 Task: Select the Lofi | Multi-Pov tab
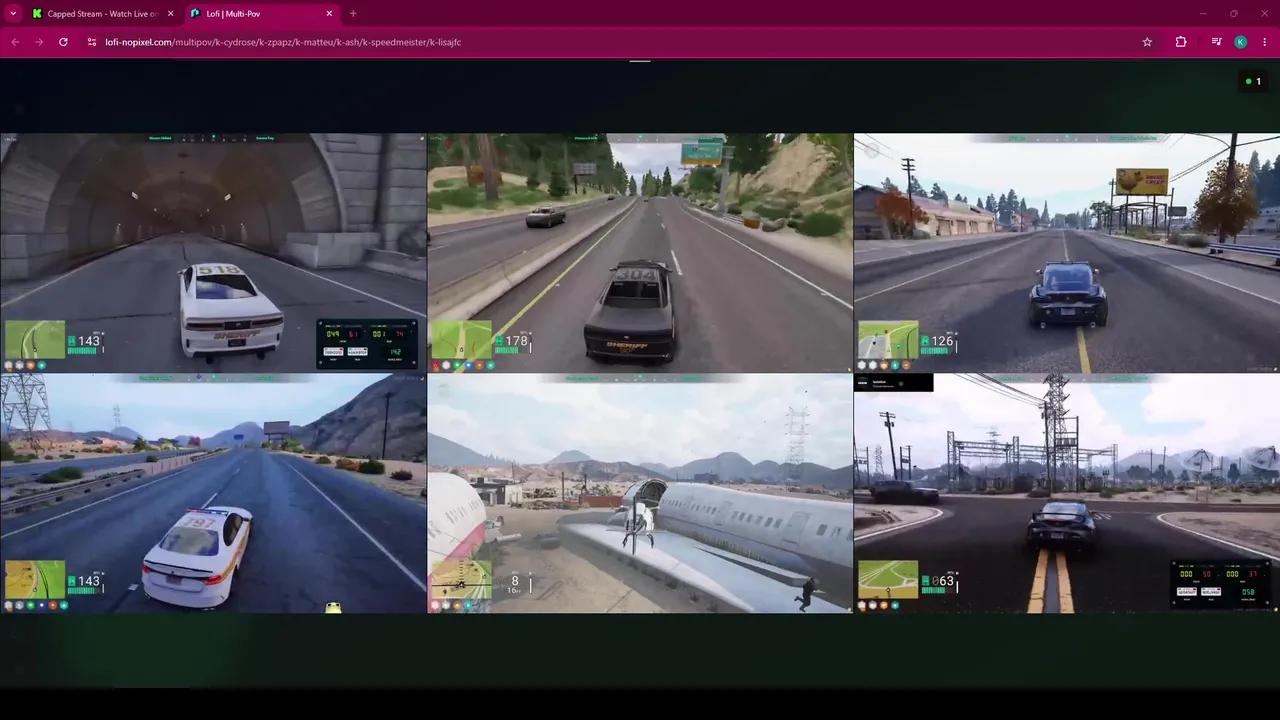pos(262,14)
